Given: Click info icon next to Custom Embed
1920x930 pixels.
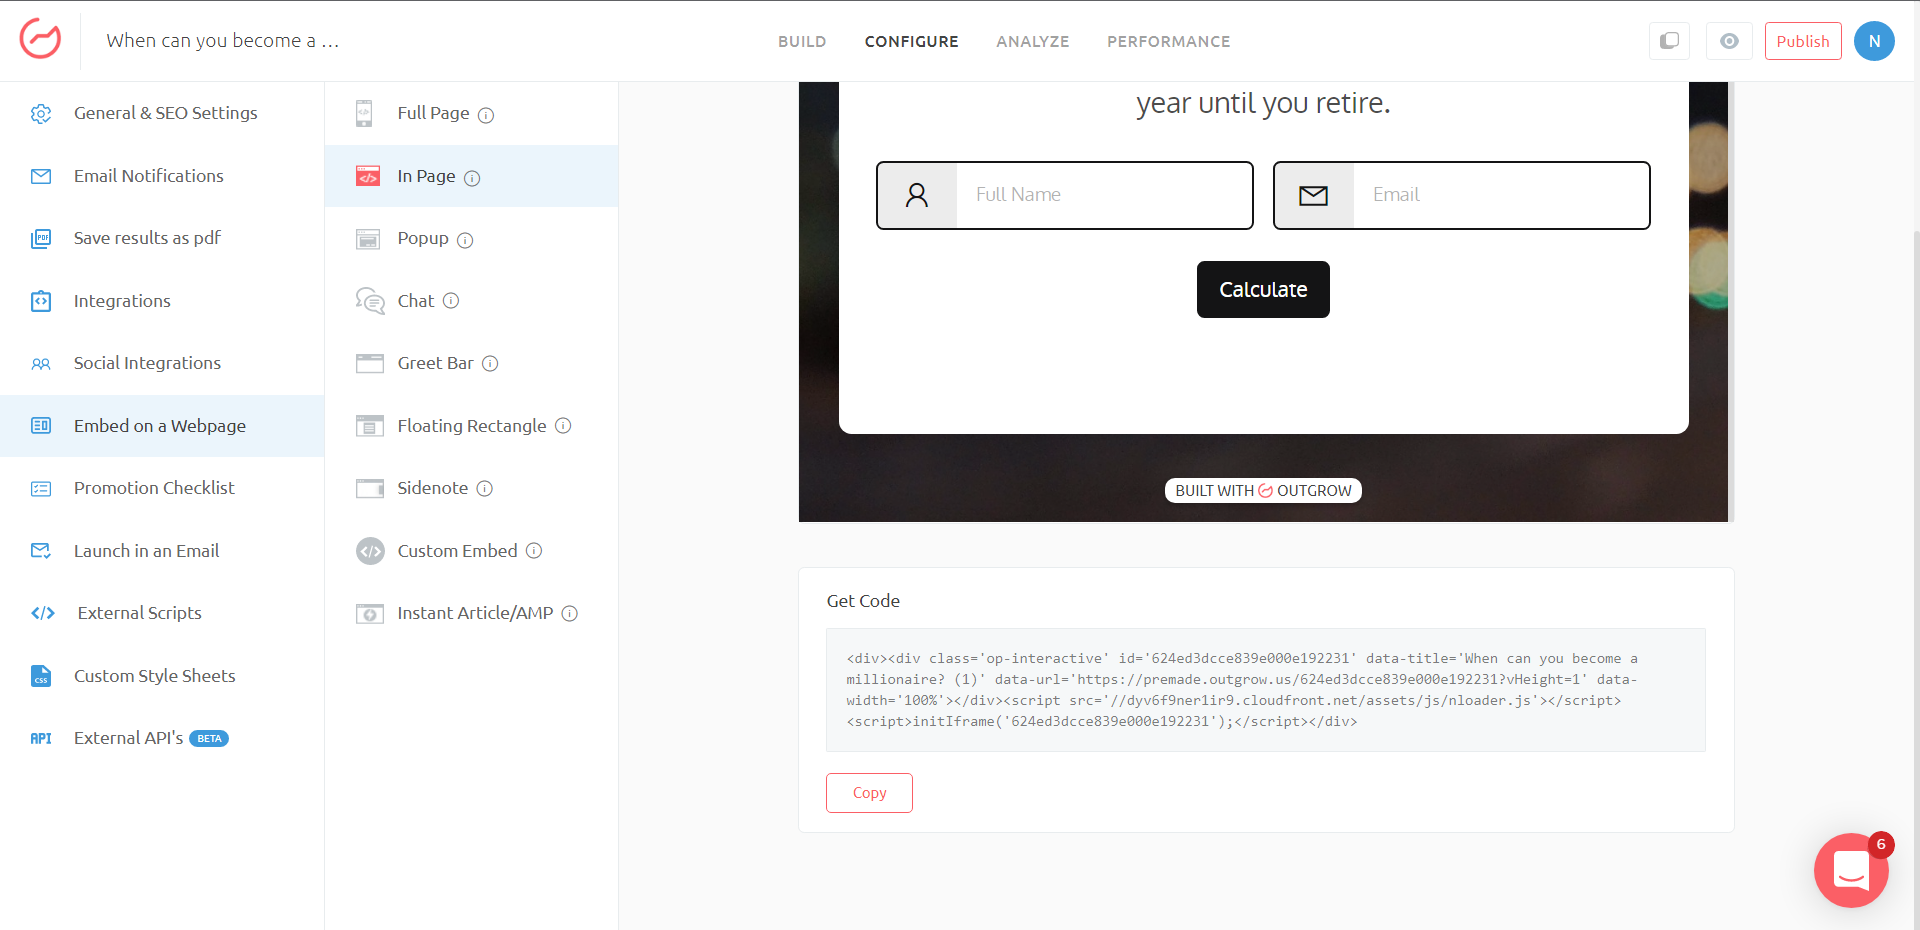Looking at the screenshot, I should pyautogui.click(x=534, y=551).
